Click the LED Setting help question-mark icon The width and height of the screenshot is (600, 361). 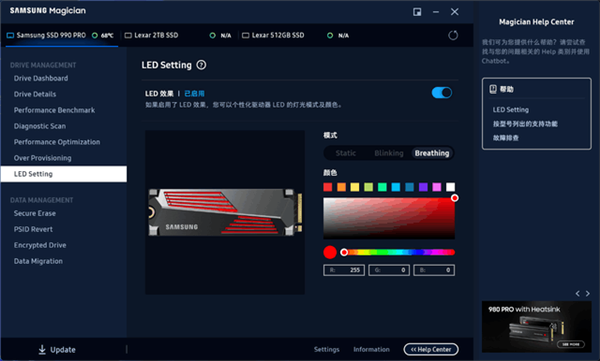(x=201, y=65)
